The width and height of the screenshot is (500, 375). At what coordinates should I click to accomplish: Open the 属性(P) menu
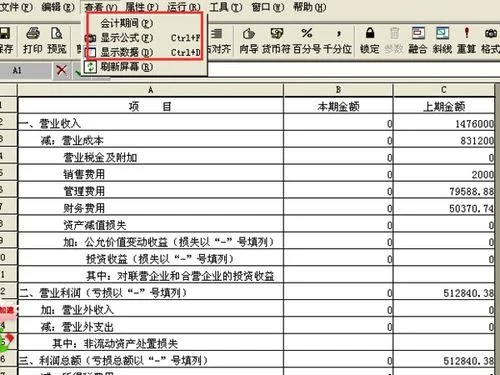click(142, 7)
